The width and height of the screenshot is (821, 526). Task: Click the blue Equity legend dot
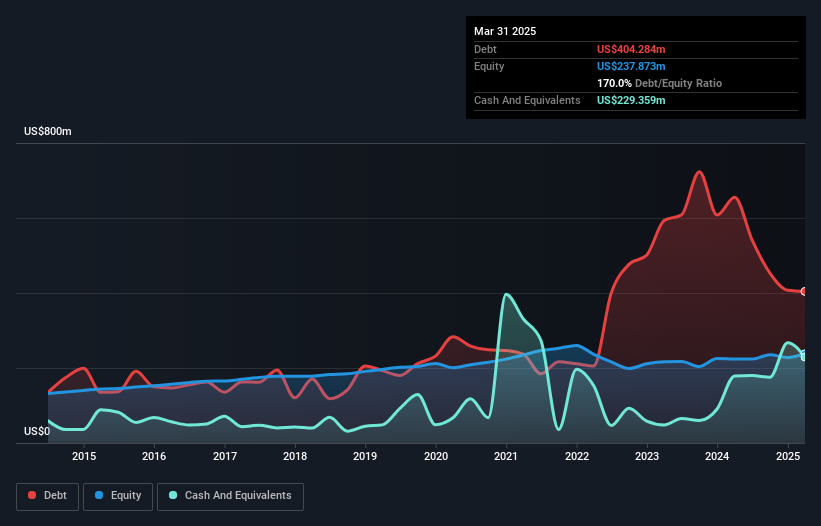[99, 495]
